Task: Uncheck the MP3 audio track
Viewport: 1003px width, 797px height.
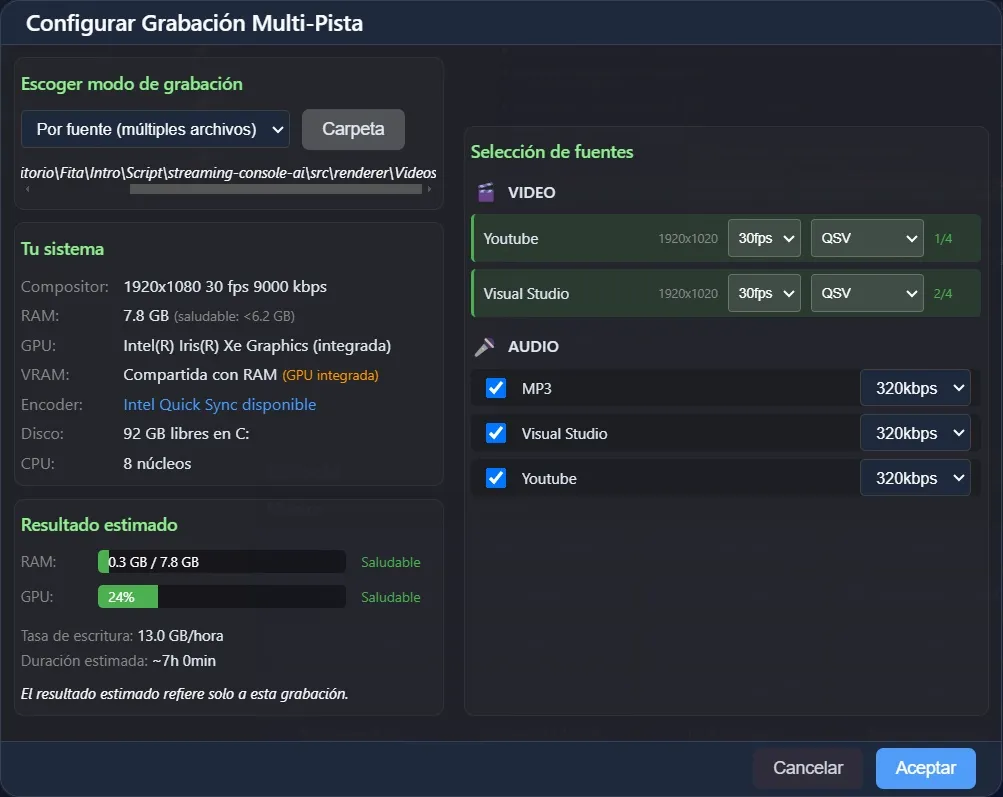Action: pos(495,387)
